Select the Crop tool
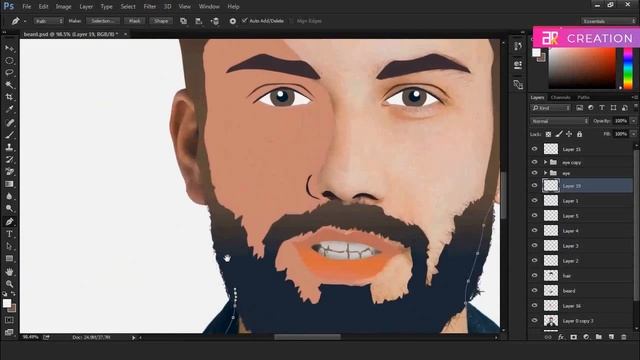Image resolution: width=640 pixels, height=360 pixels. click(9, 97)
